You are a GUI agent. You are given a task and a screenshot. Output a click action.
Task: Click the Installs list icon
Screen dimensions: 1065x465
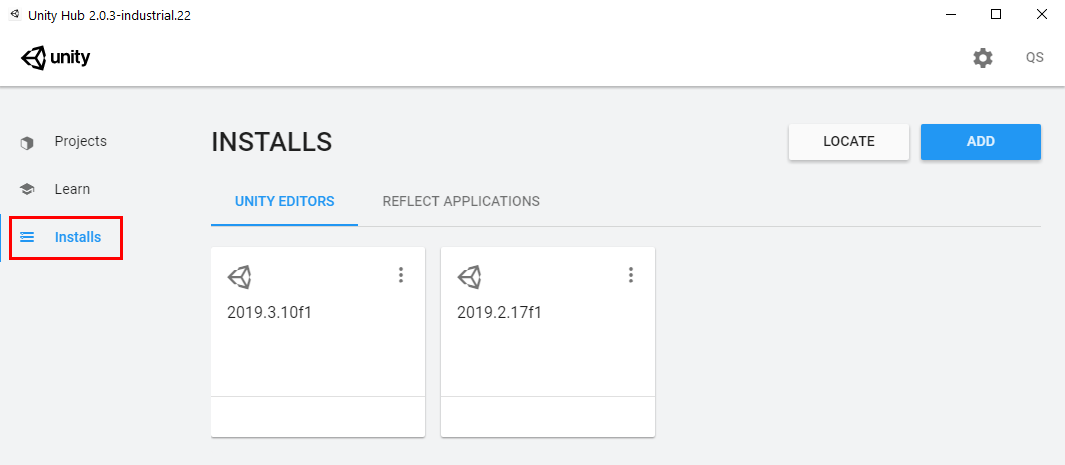(27, 238)
